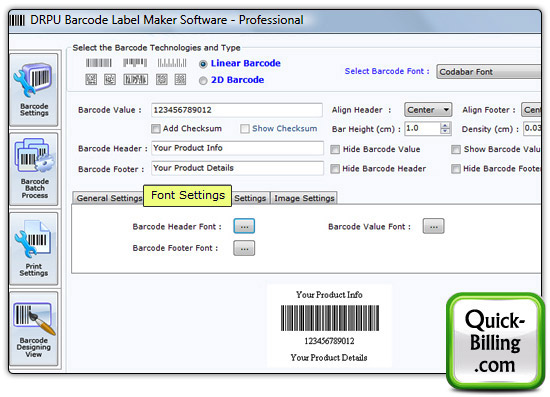This screenshot has width=550, height=397.
Task: Click the uneven stacked-bar linear barcode sample icon
Action: [135, 63]
